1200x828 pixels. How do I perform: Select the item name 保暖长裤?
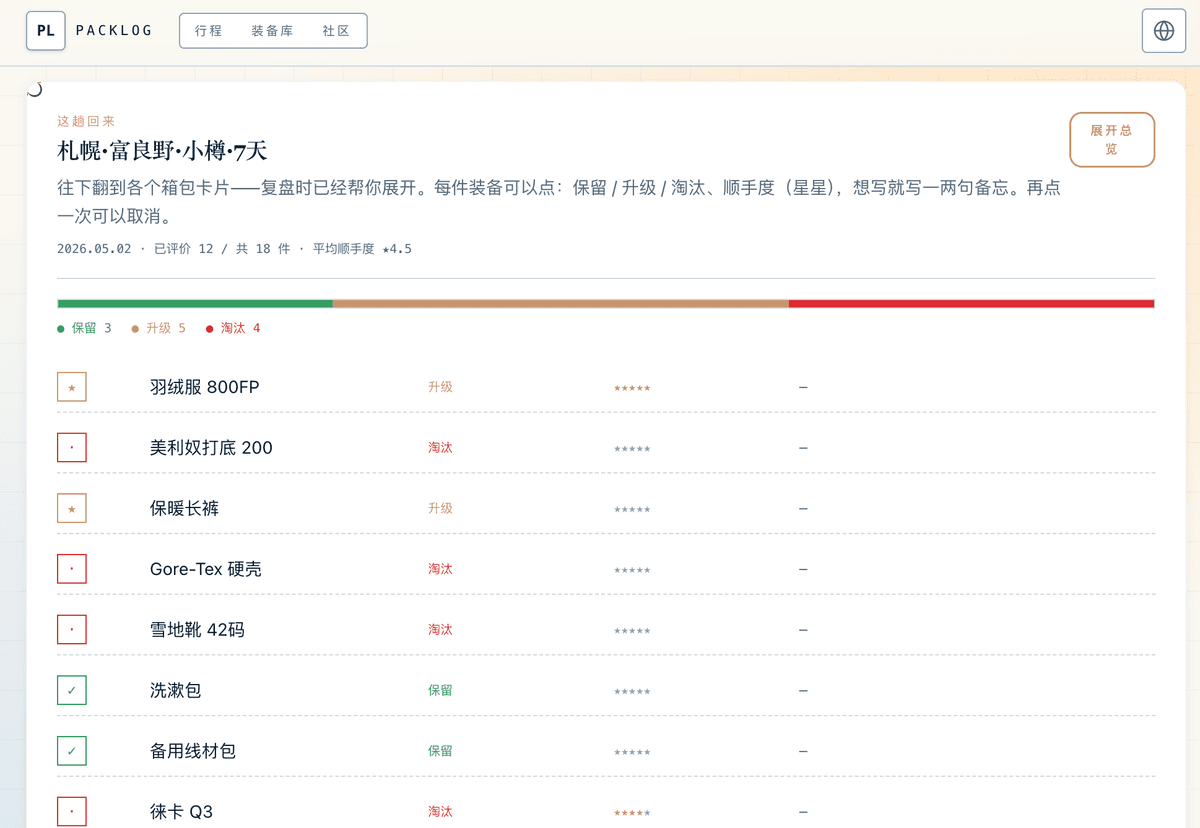(x=184, y=508)
